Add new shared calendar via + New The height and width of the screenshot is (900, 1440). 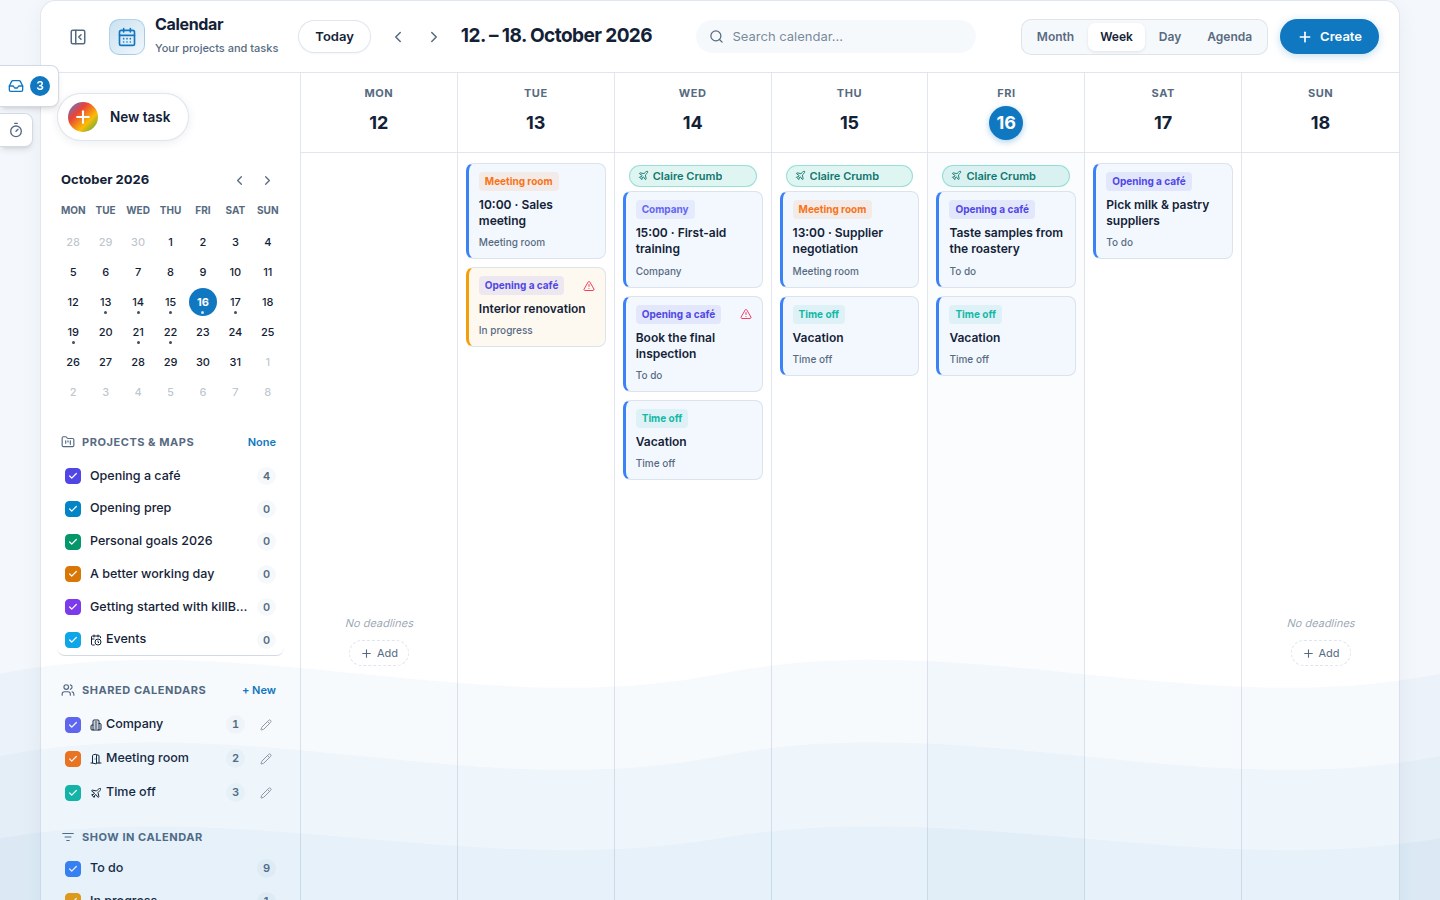[259, 691]
